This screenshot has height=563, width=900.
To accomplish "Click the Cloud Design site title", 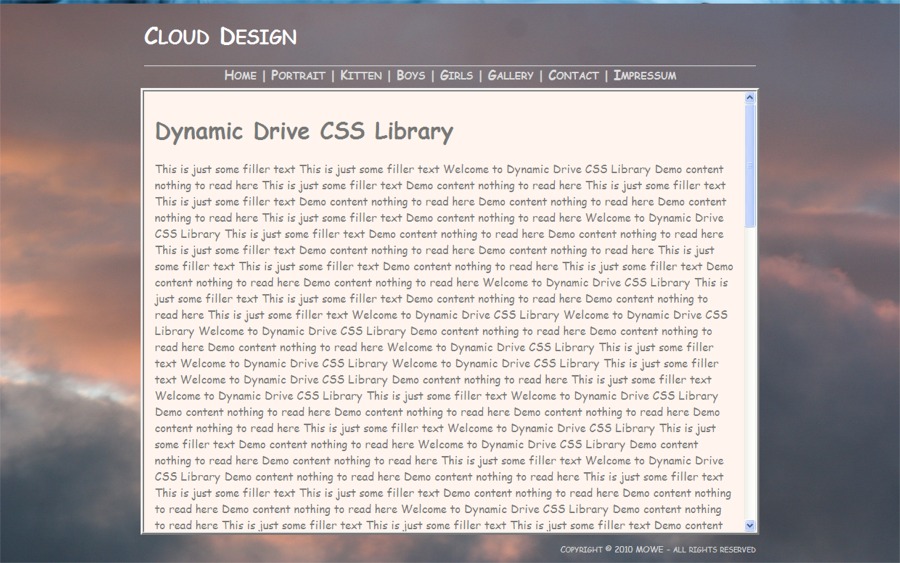I will pyautogui.click(x=220, y=36).
